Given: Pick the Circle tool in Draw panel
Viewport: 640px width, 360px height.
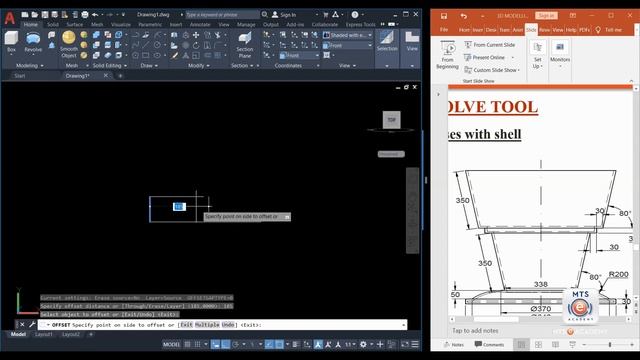Looking at the screenshot, I should [x=157, y=45].
